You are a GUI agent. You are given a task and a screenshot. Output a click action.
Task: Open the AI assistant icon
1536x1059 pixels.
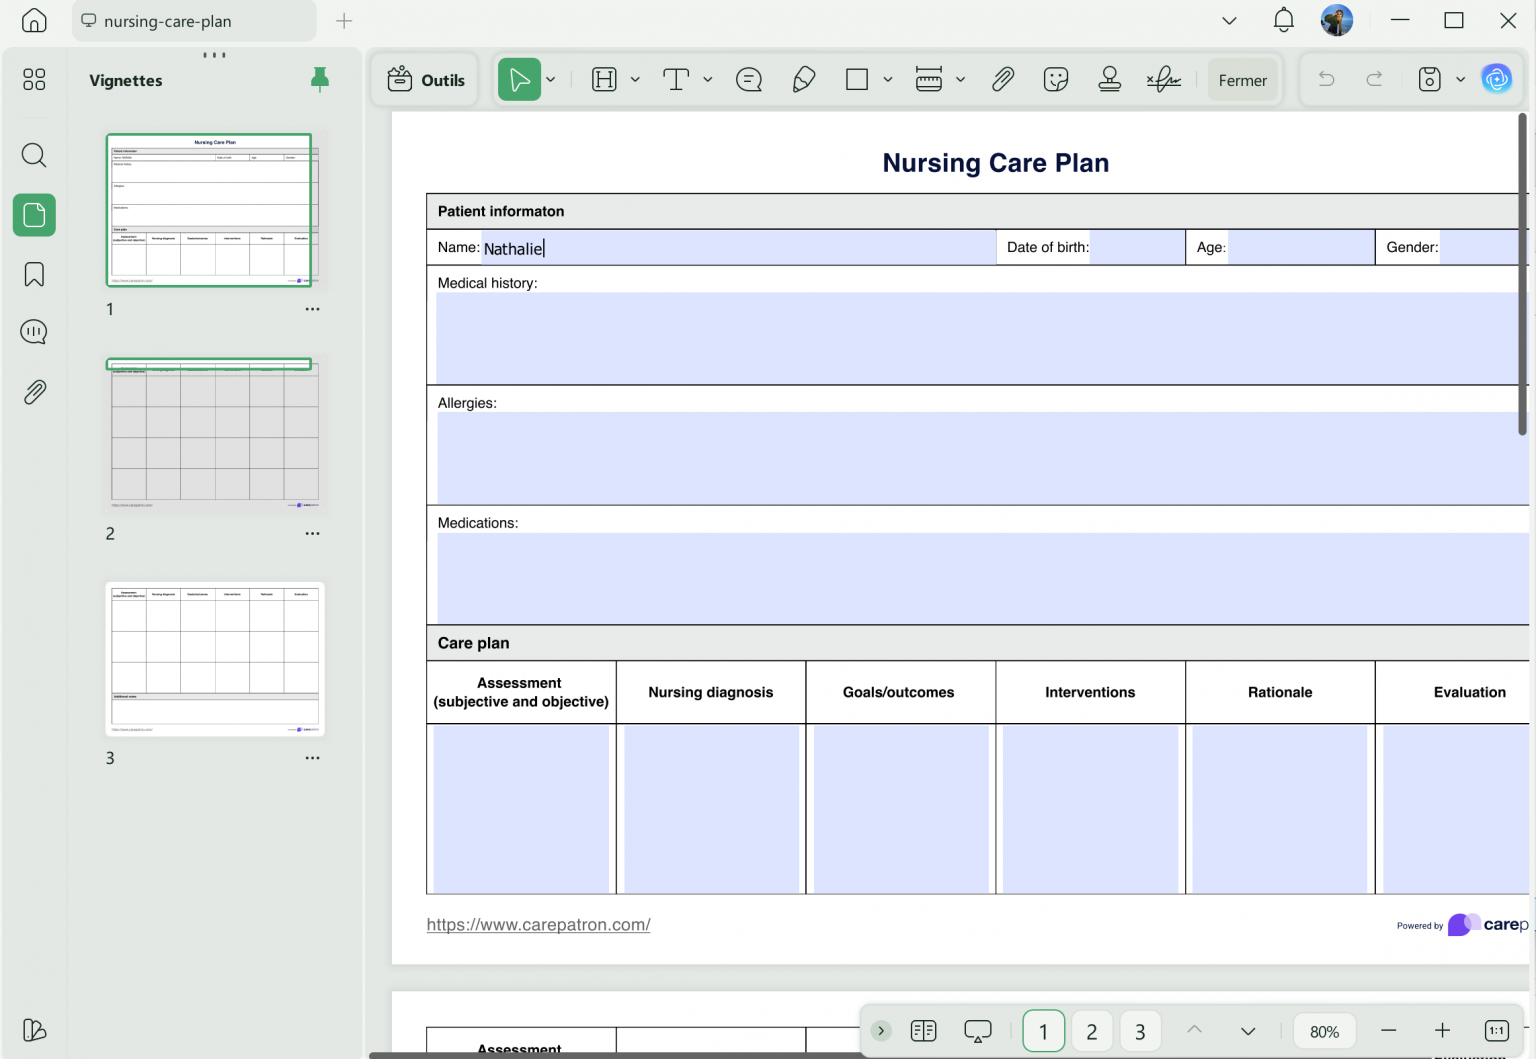(x=1496, y=79)
